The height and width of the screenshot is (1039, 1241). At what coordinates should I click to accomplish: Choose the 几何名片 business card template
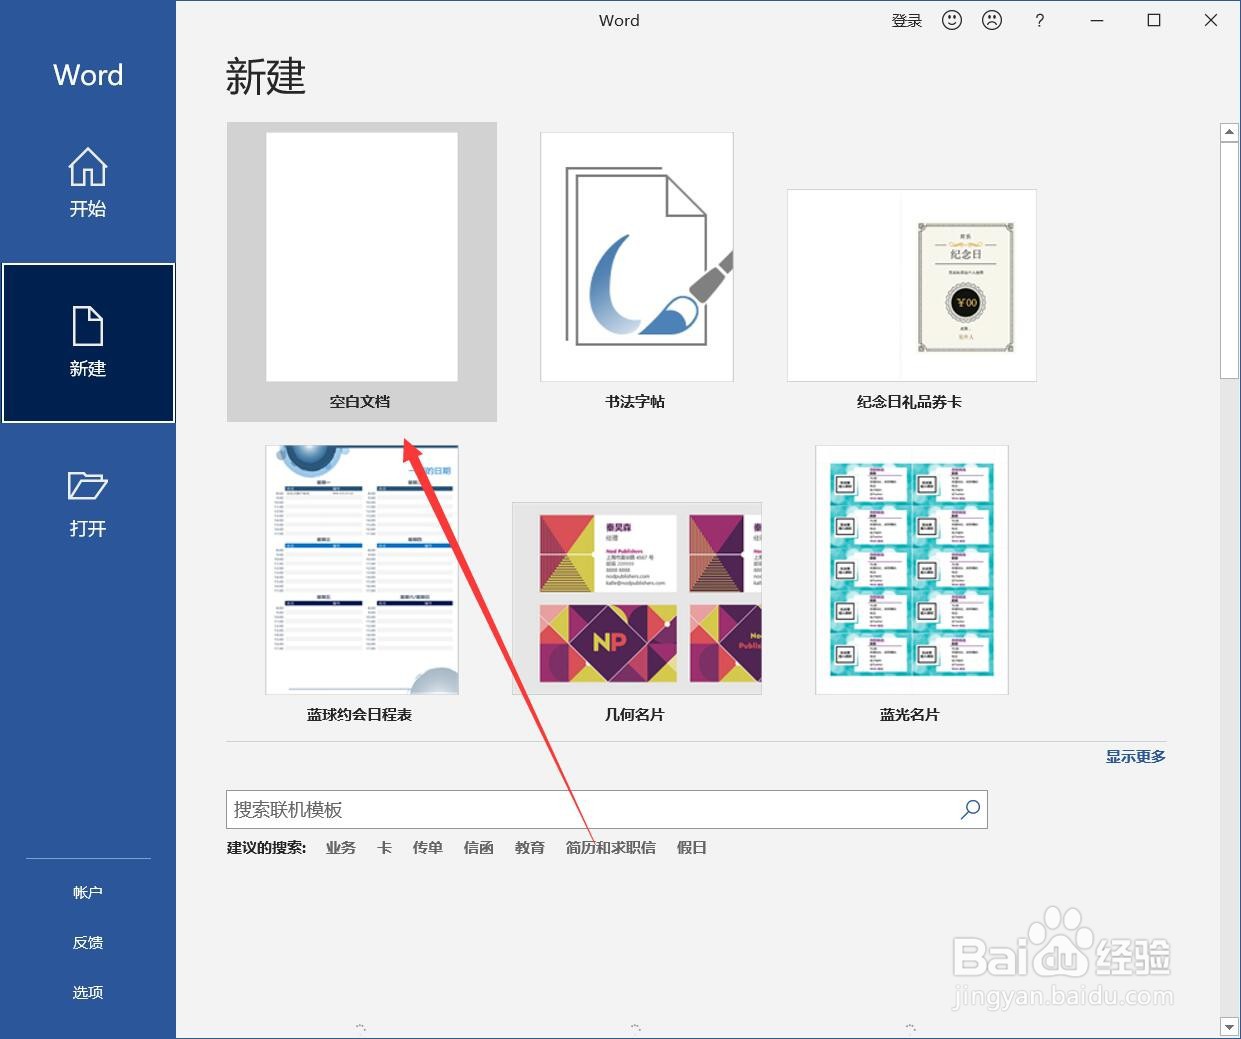[x=636, y=612]
